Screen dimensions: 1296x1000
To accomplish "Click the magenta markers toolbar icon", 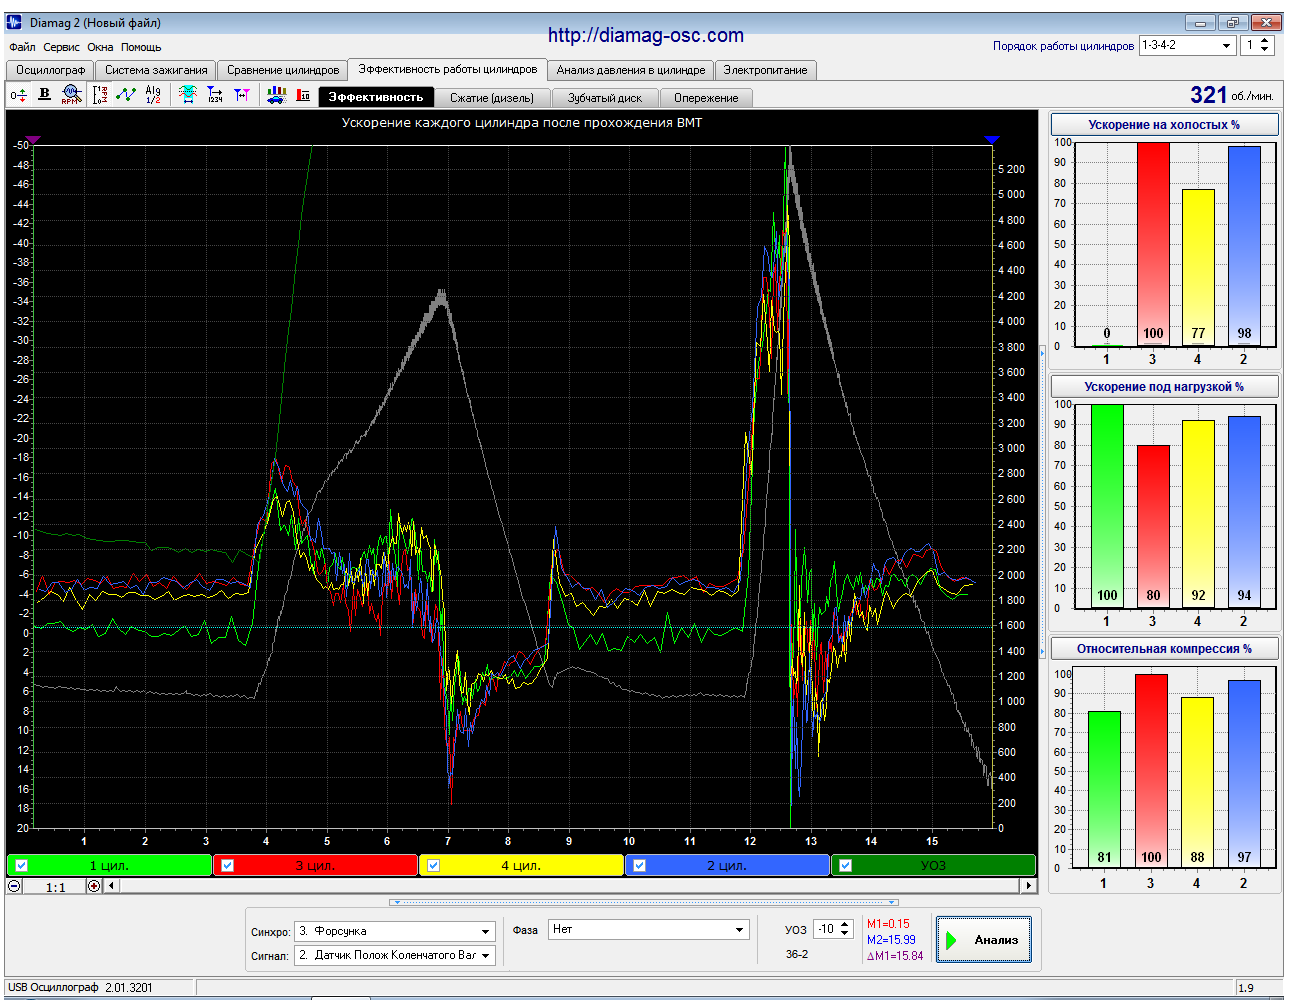I will 242,94.
